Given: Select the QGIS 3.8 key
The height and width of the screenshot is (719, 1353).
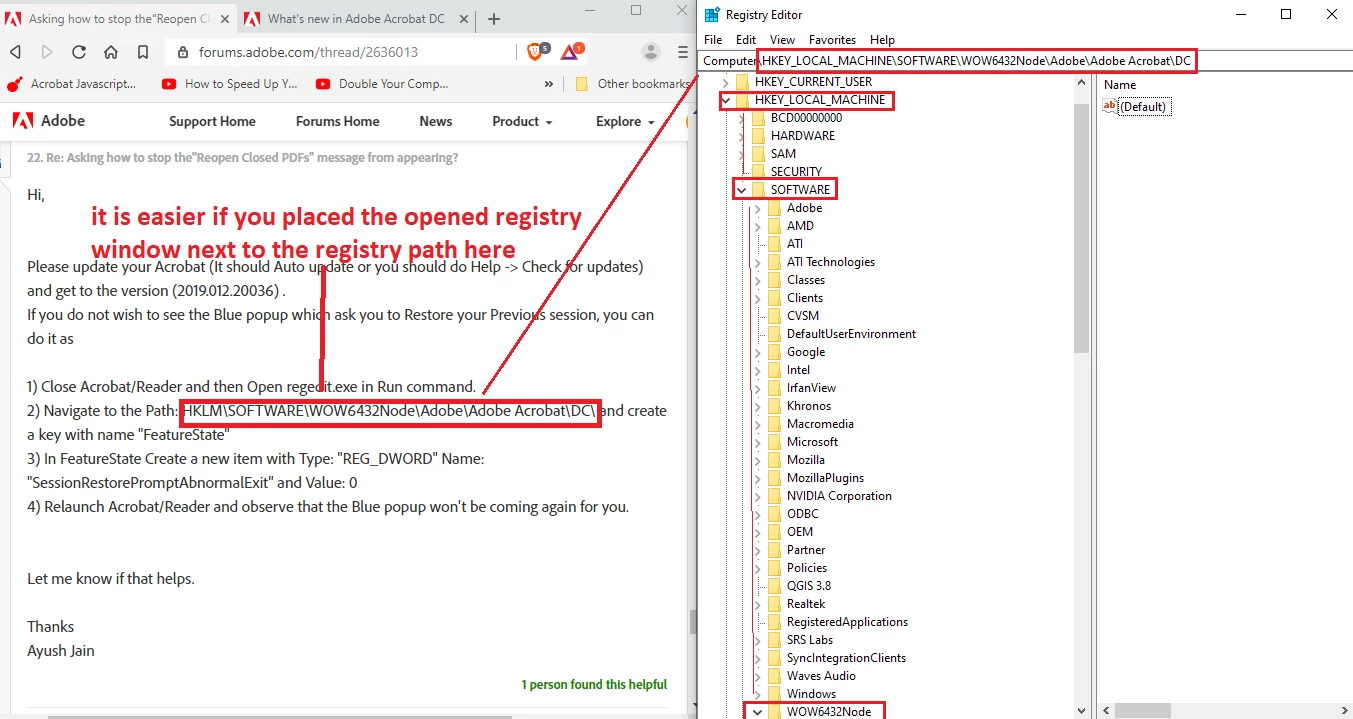Looking at the screenshot, I should [808, 586].
